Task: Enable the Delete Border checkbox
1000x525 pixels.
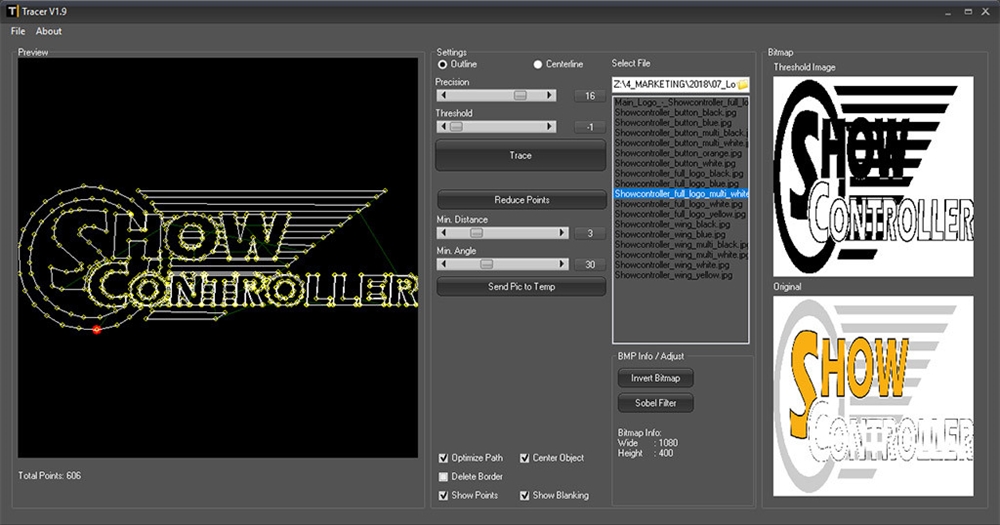Action: tap(444, 477)
